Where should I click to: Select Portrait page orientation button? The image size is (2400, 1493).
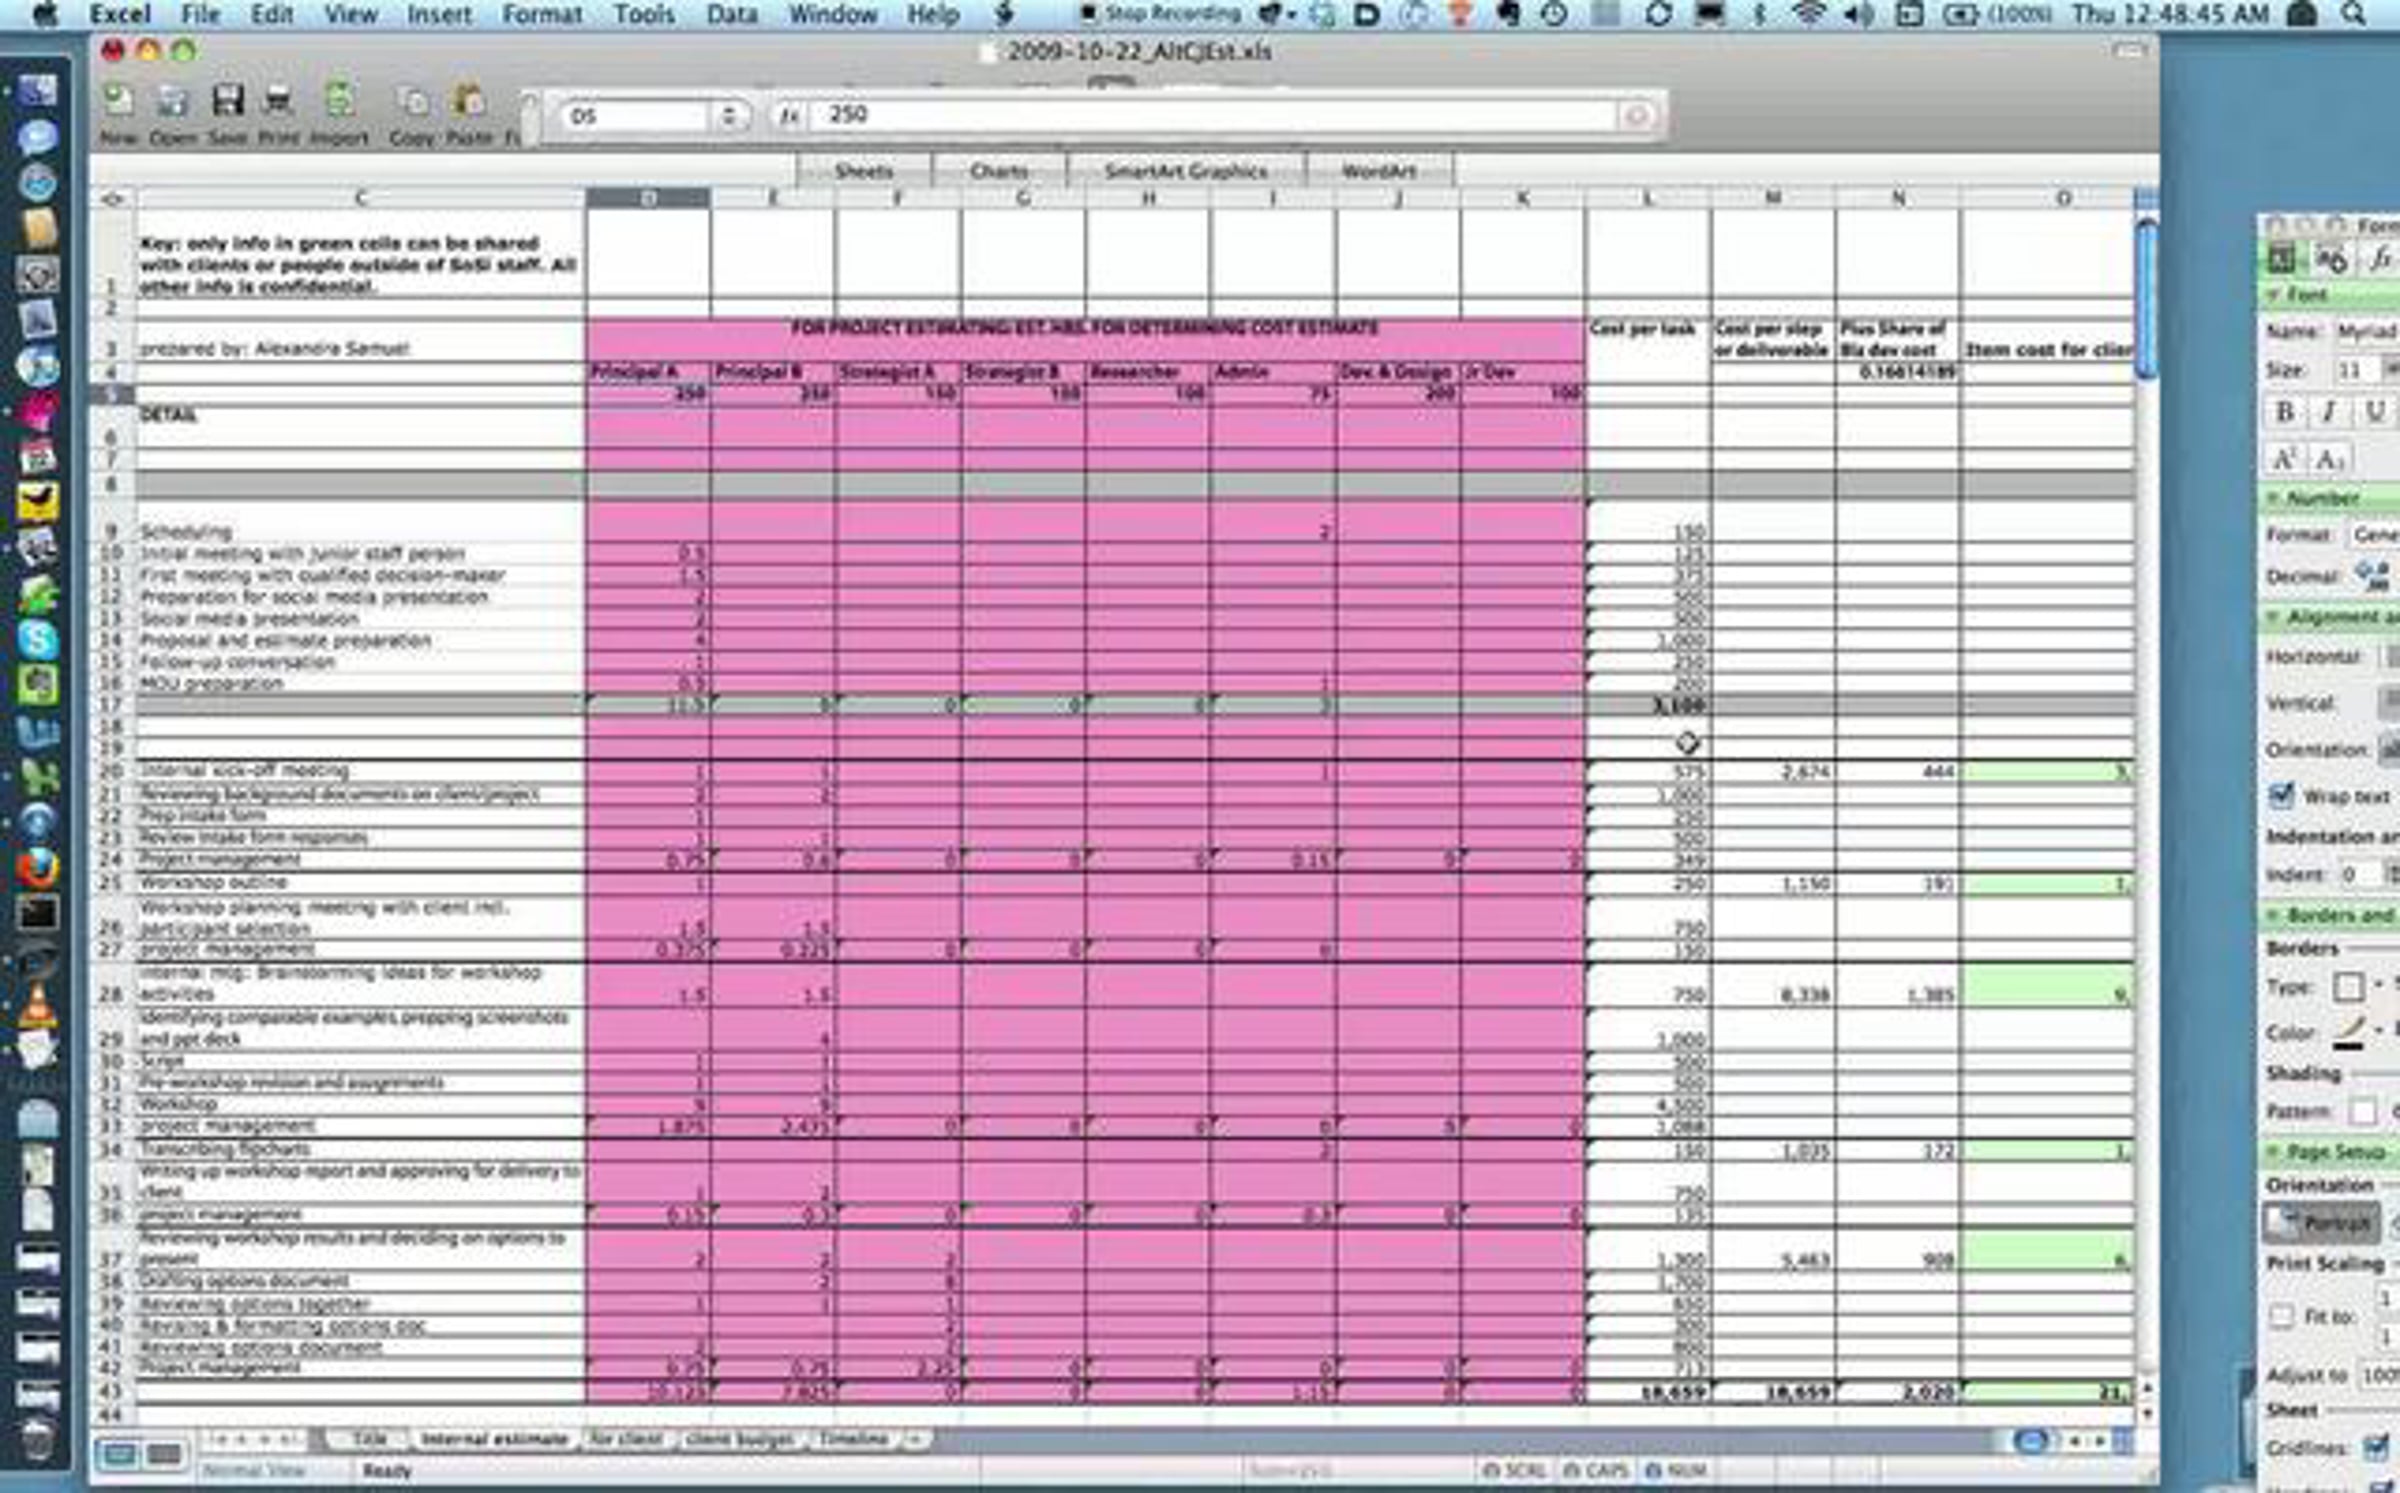click(2320, 1222)
